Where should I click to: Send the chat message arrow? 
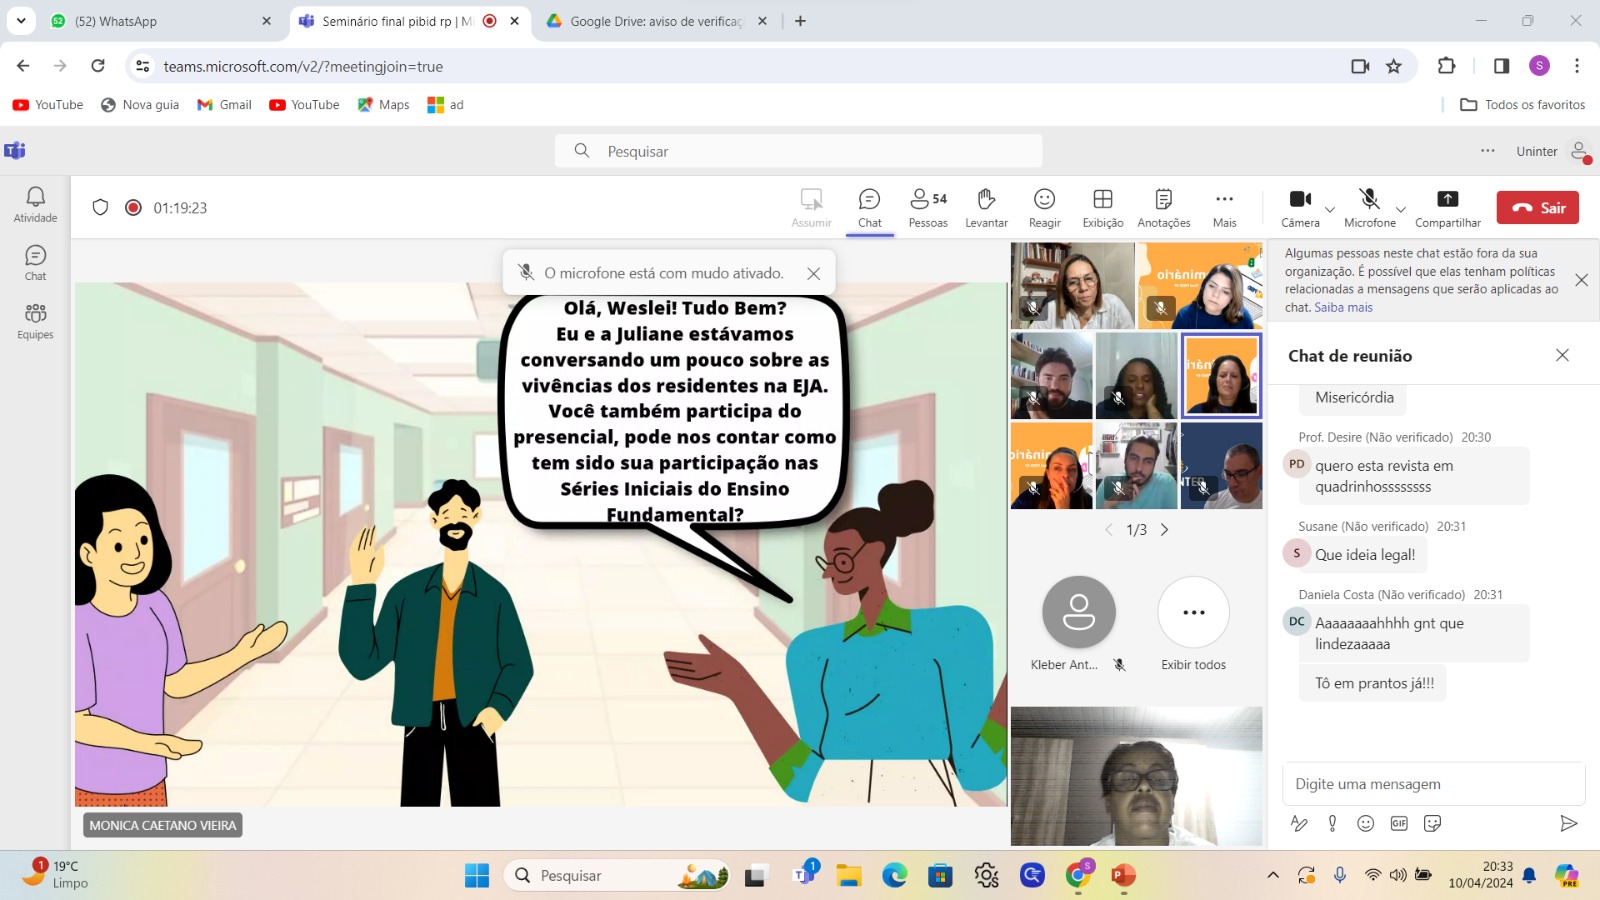[x=1568, y=823]
